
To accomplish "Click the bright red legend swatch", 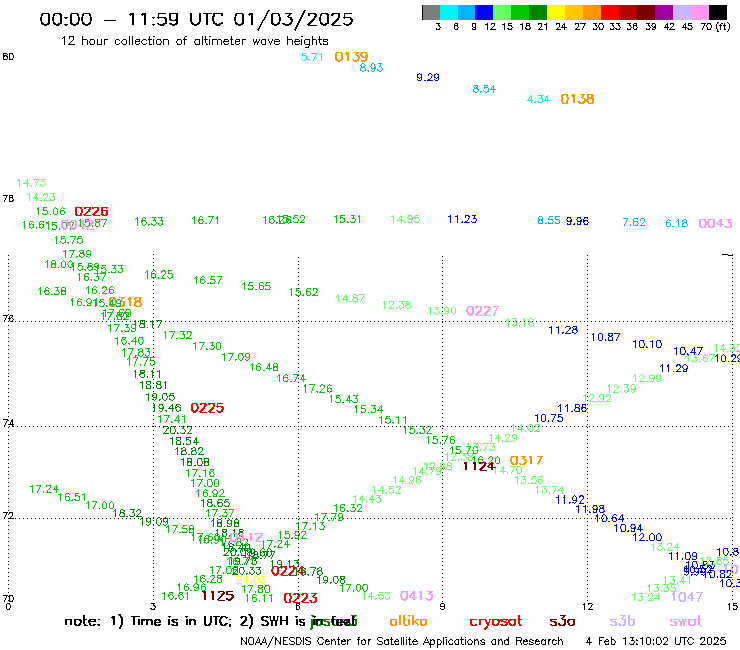I will pyautogui.click(x=610, y=12).
